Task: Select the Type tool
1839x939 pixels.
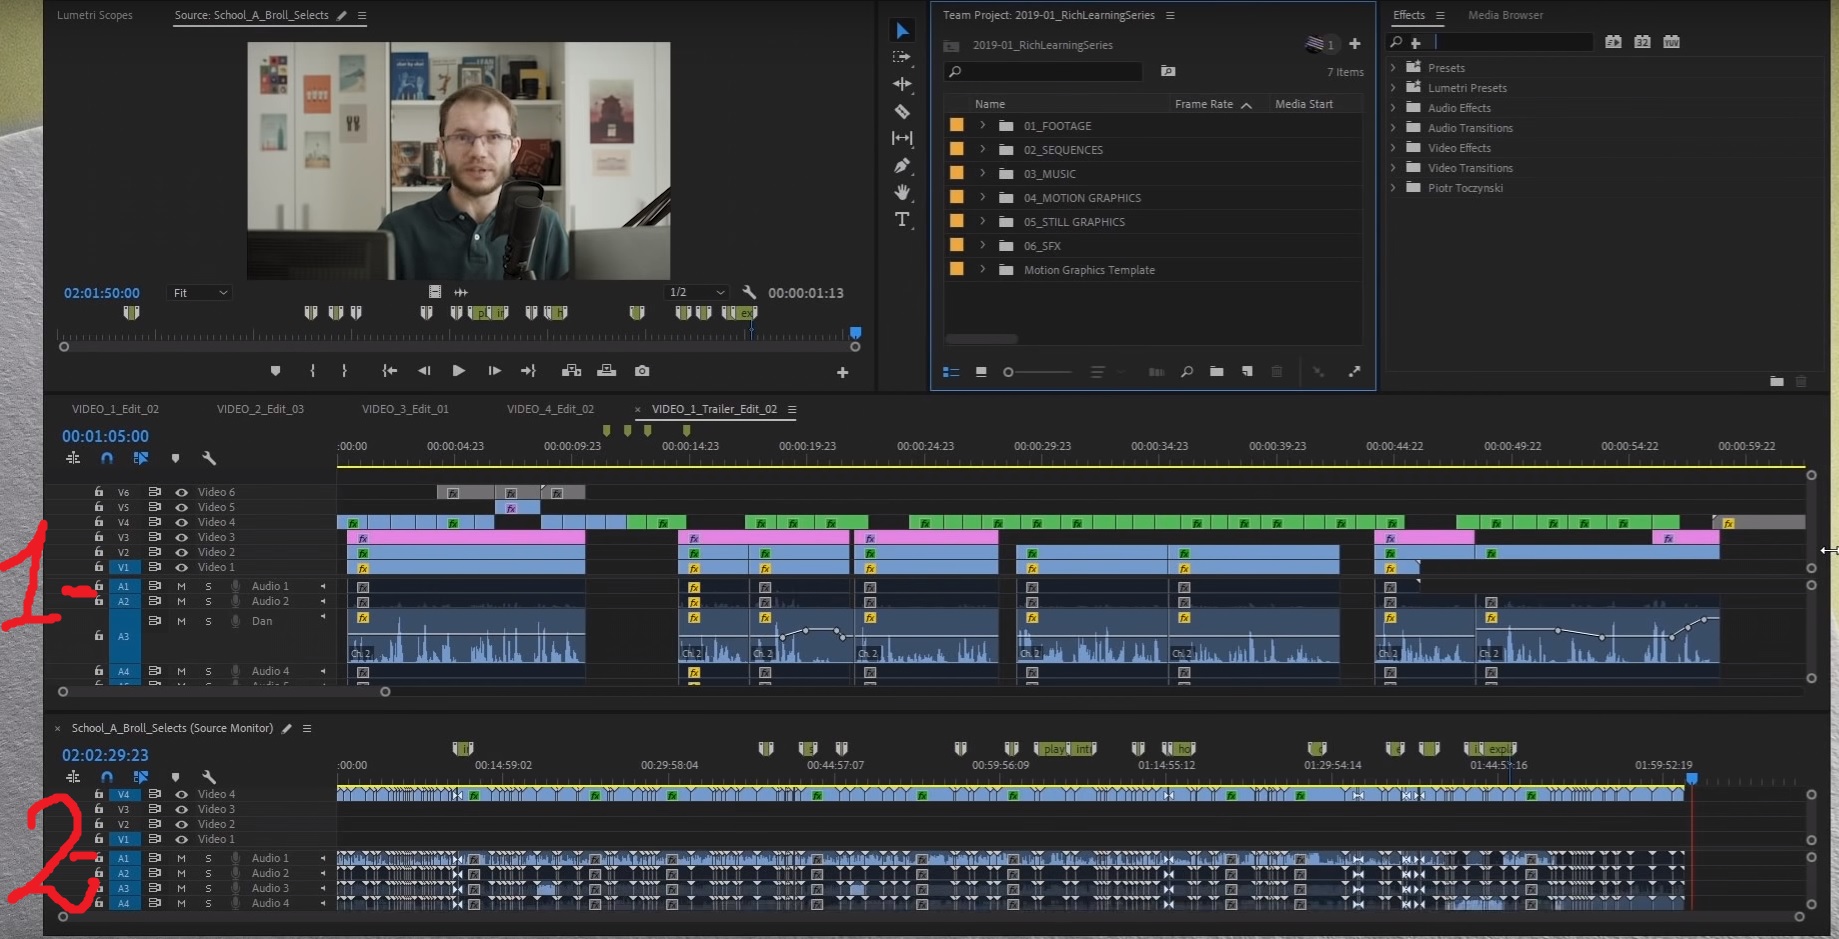Action: coord(902,221)
